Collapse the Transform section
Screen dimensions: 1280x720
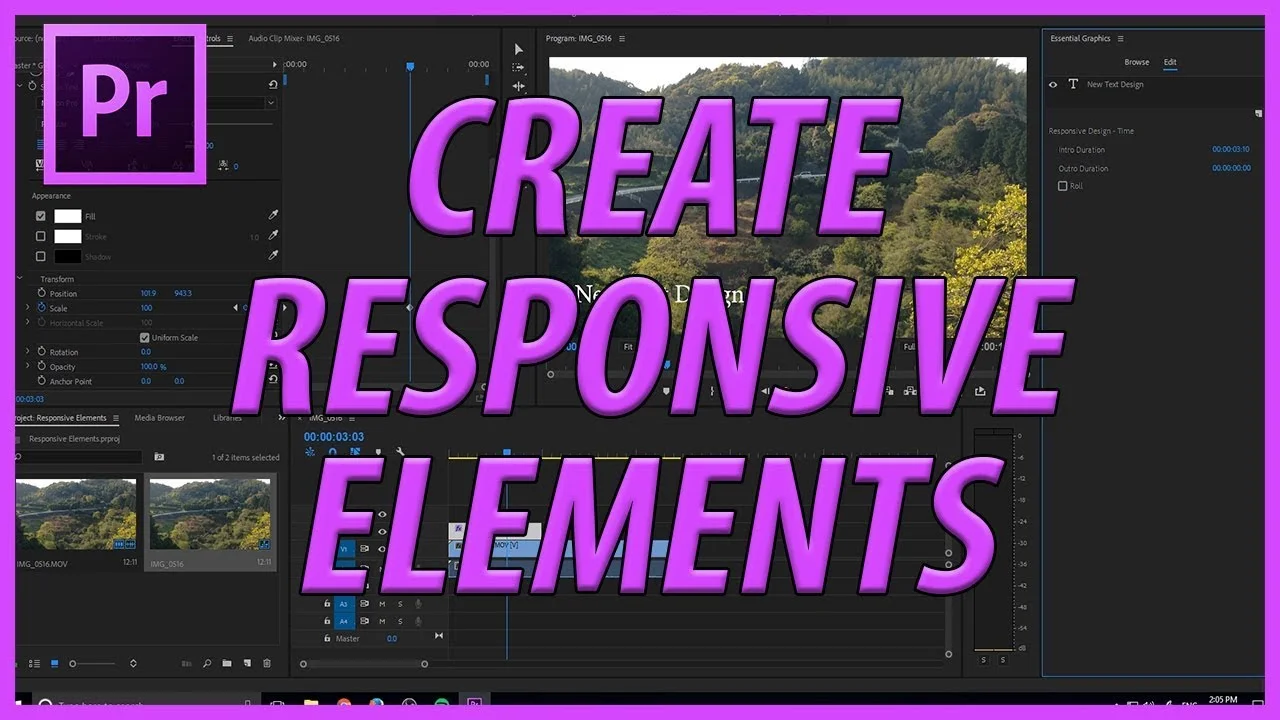pos(20,279)
